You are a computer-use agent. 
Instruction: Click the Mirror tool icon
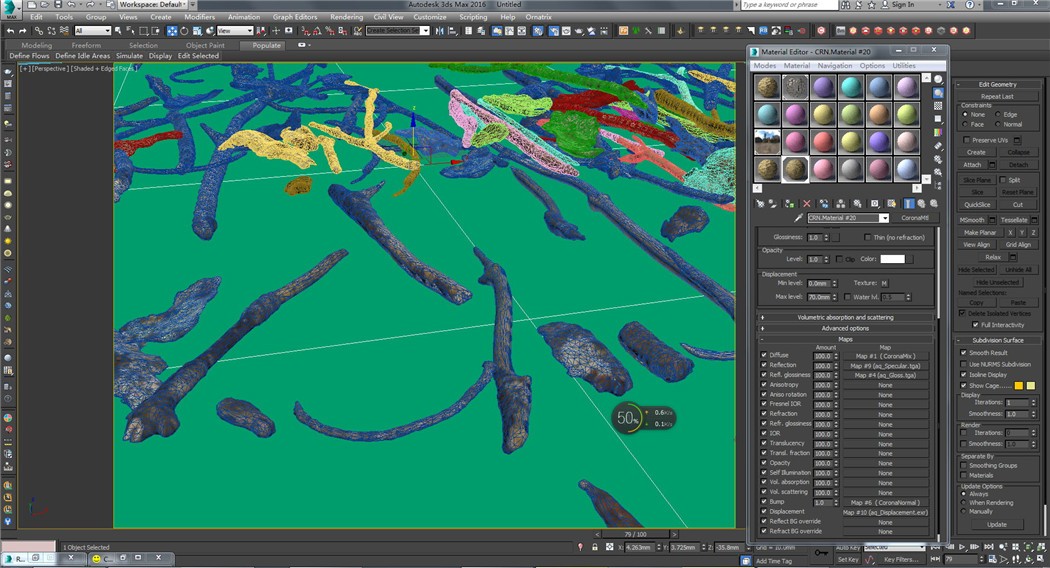pyautogui.click(x=441, y=31)
